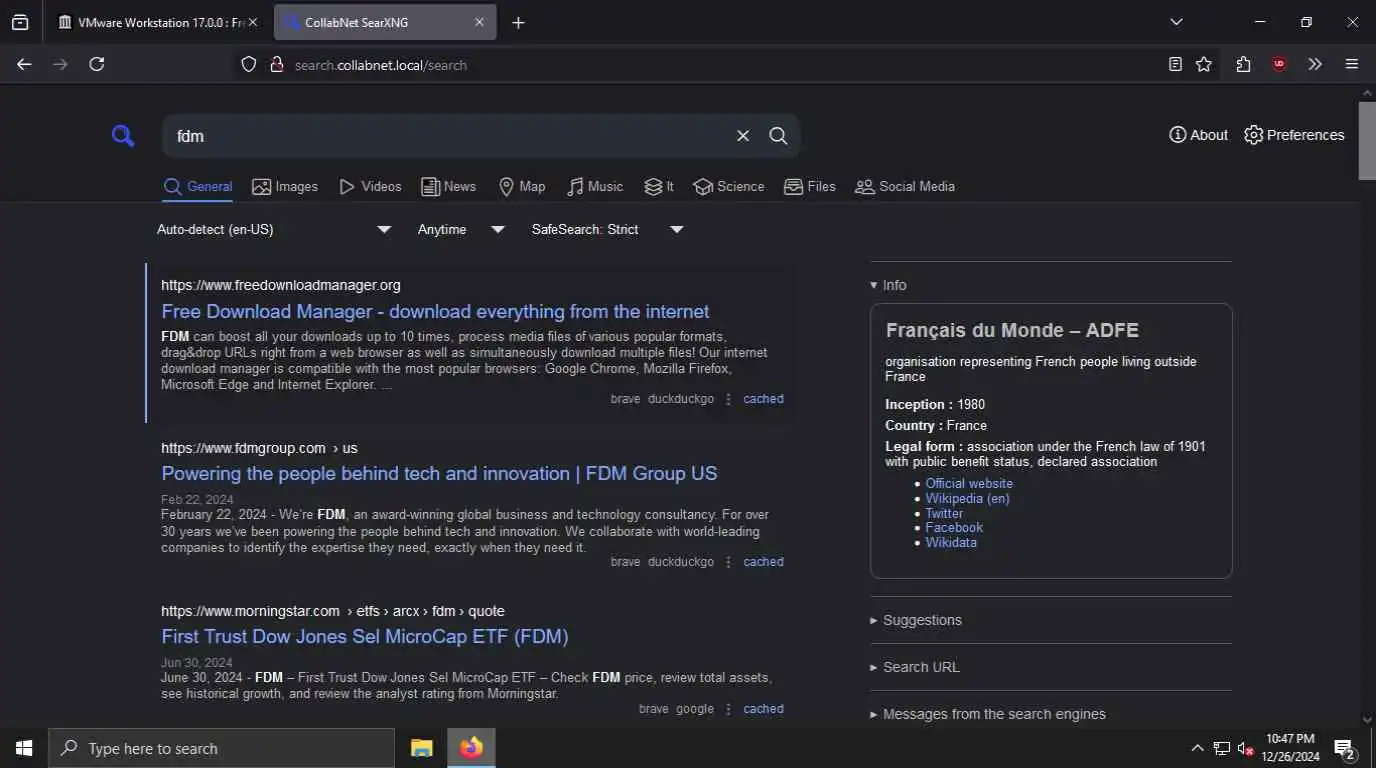Screen dimensions: 1376x768
Task: Switch to VMware Workstation 17.0.0 tab
Action: tap(157, 22)
